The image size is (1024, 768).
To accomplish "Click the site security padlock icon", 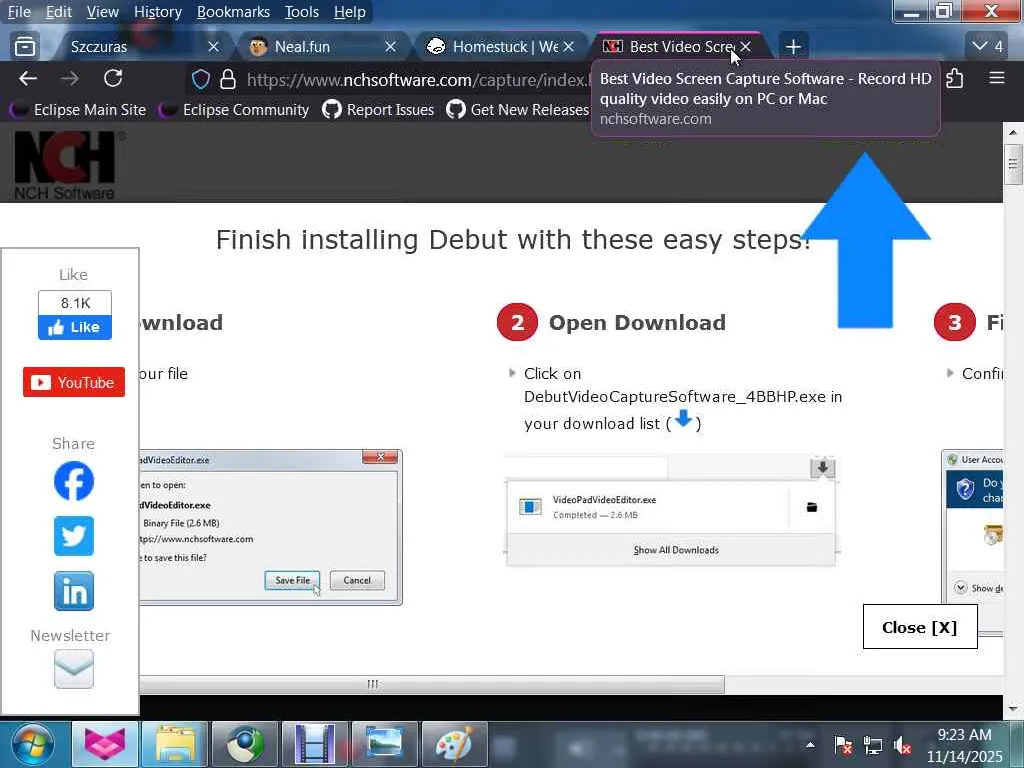I will [x=228, y=80].
